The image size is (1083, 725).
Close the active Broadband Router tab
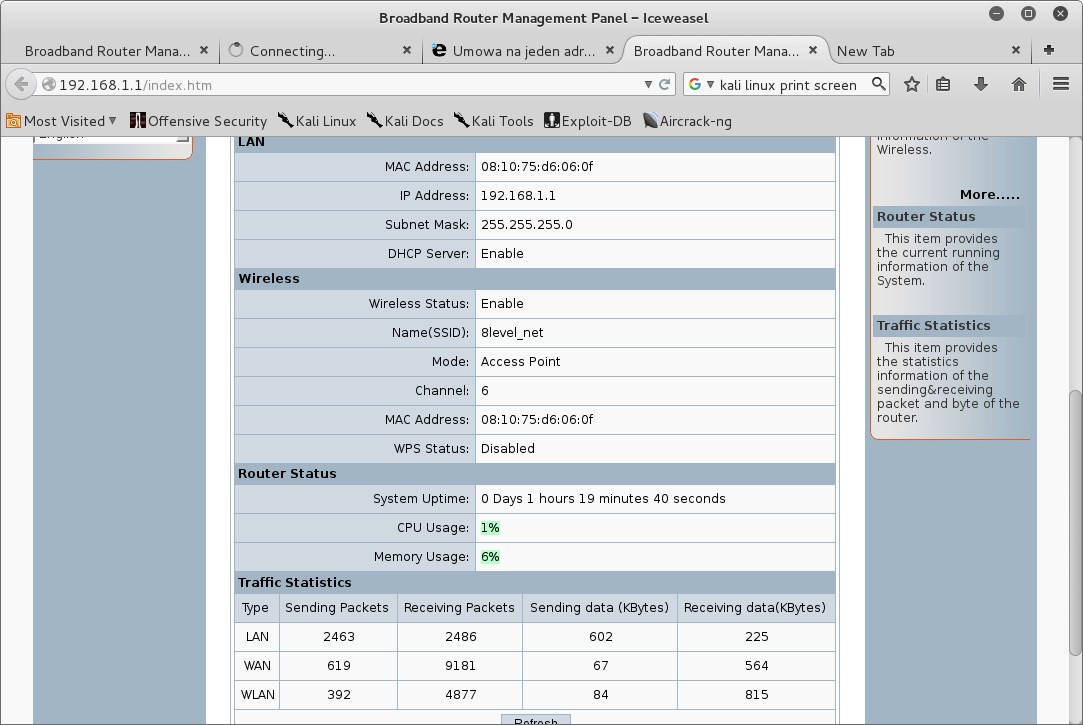[x=813, y=50]
